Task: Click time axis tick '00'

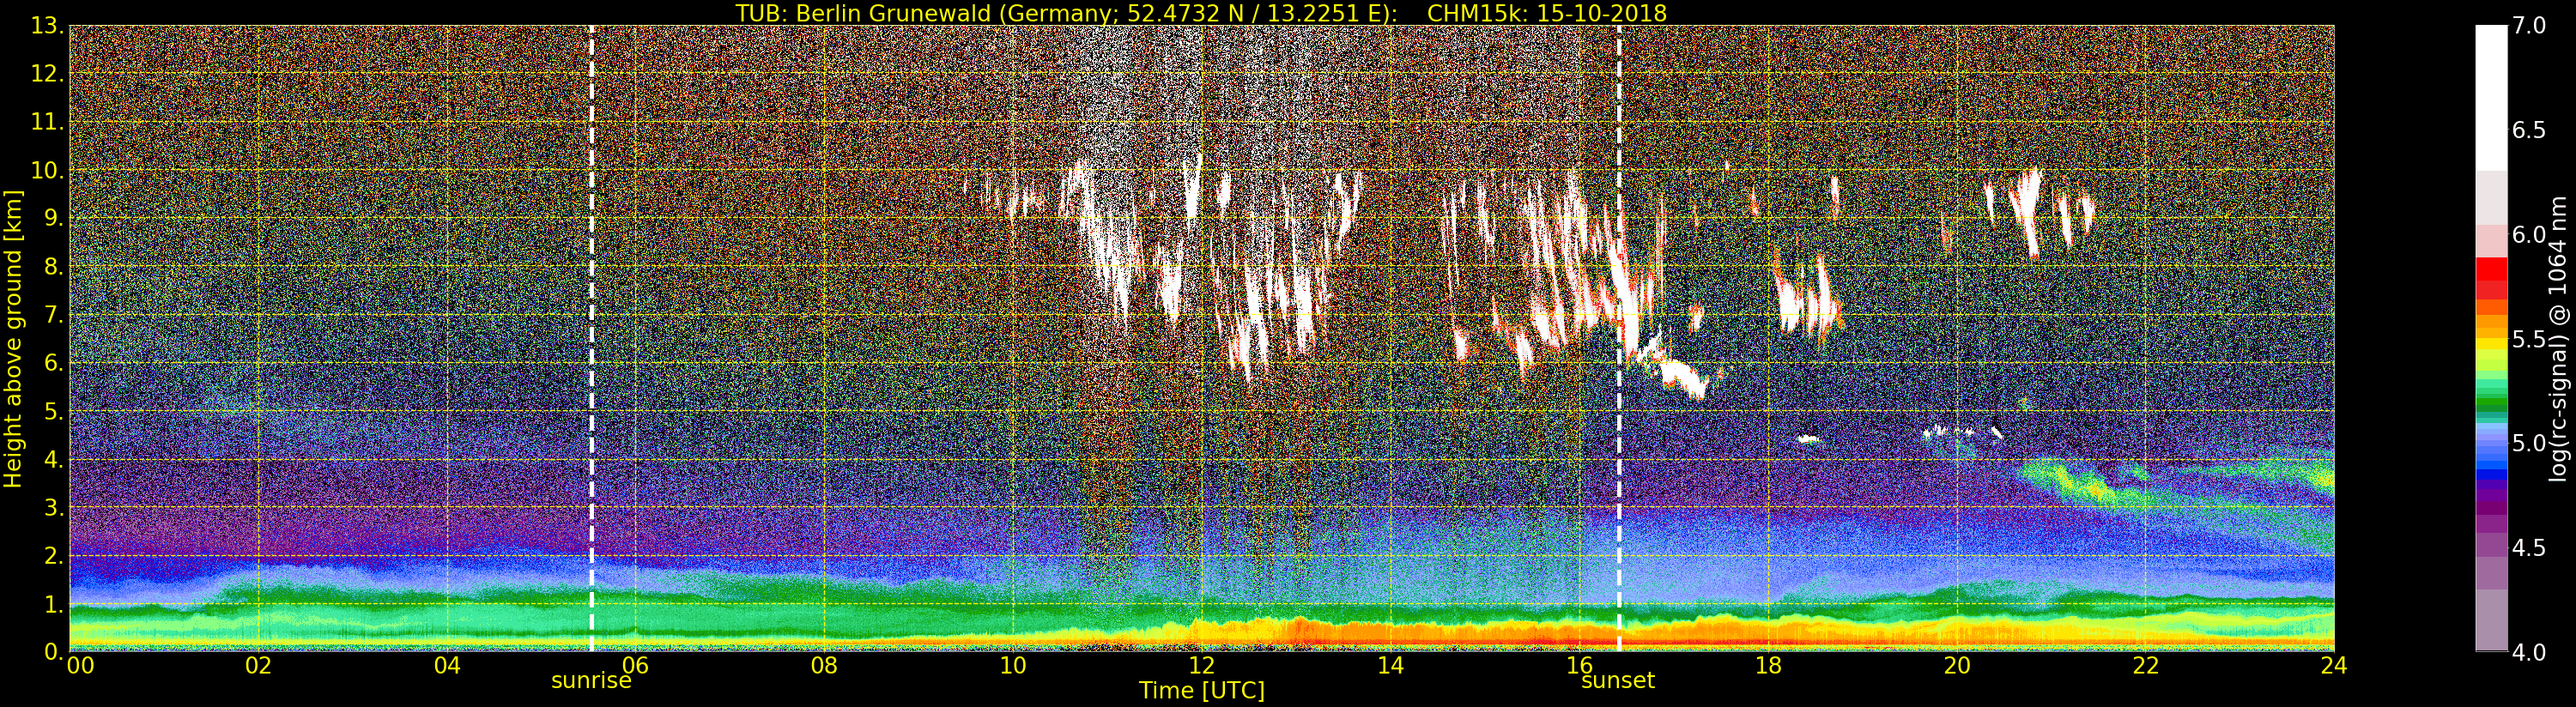Action: (80, 665)
